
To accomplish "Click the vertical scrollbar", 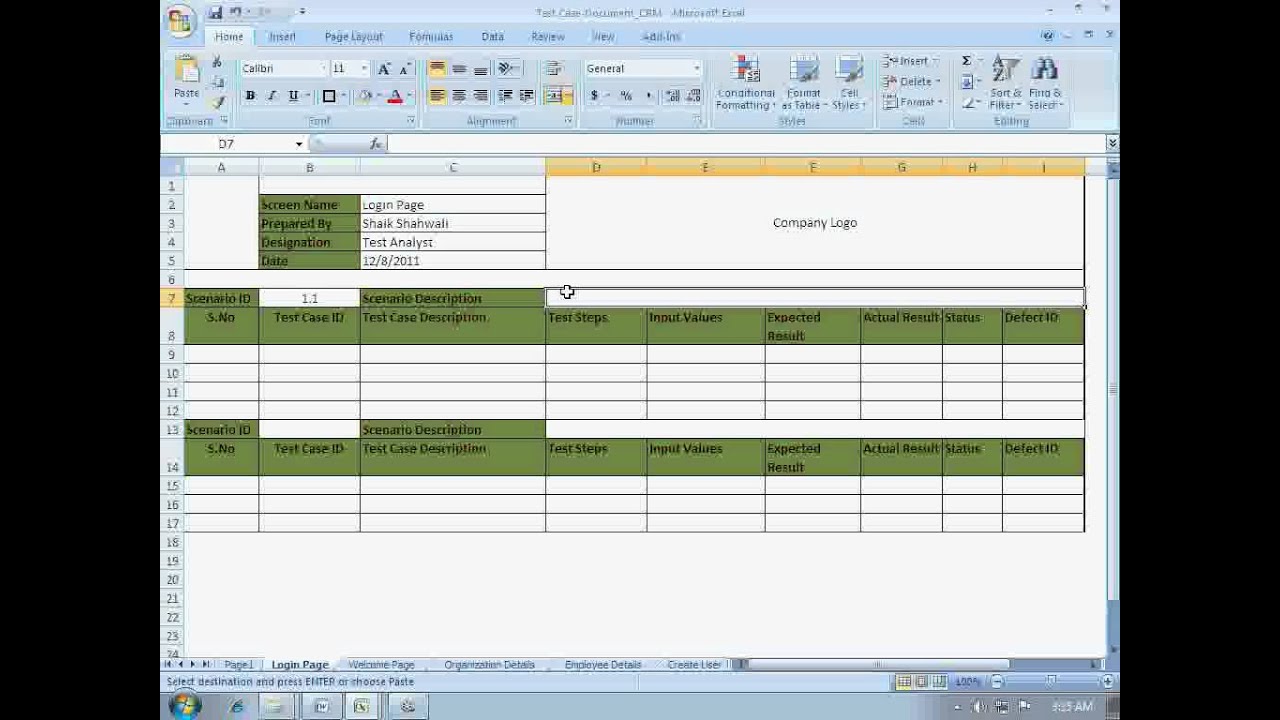I will tap(1112, 410).
